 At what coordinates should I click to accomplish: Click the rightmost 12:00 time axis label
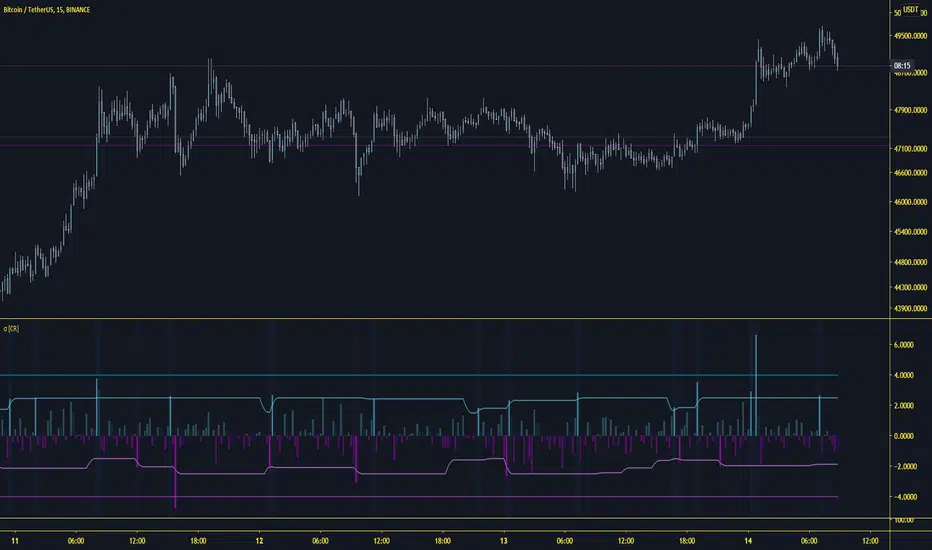click(x=870, y=541)
